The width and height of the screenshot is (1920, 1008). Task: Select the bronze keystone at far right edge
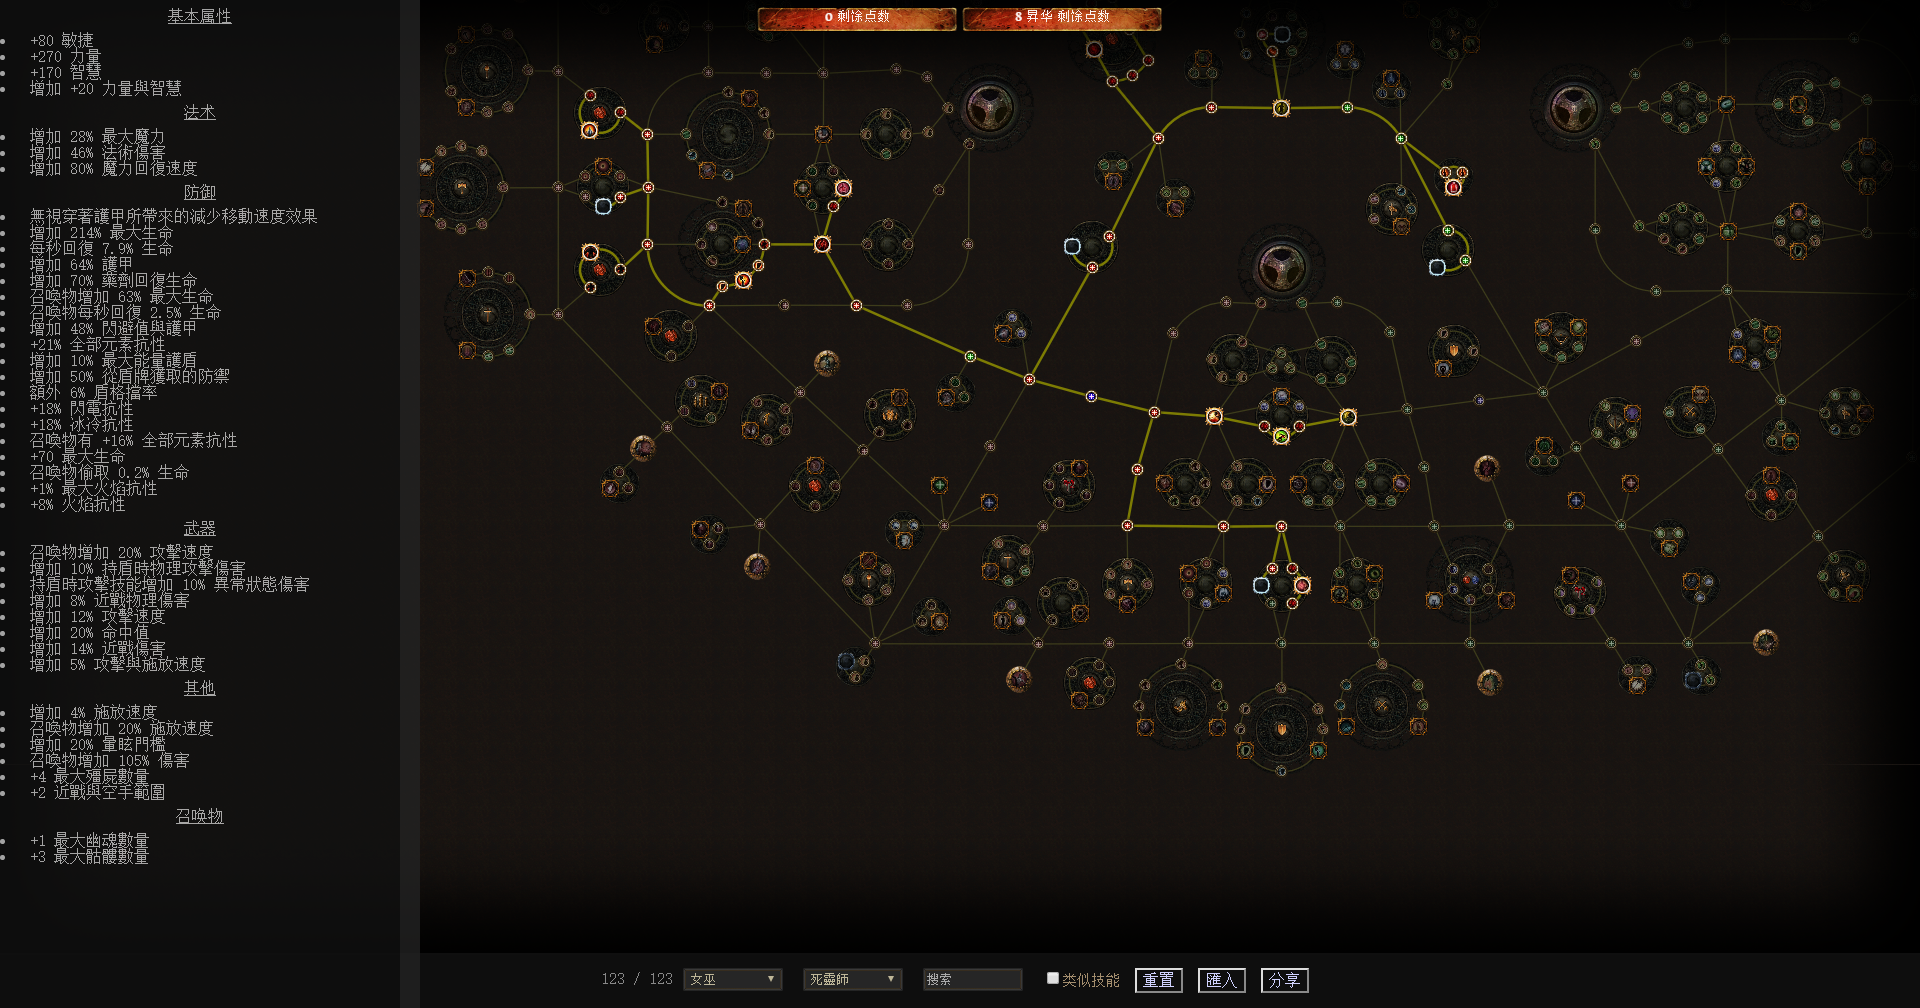pos(1766,641)
